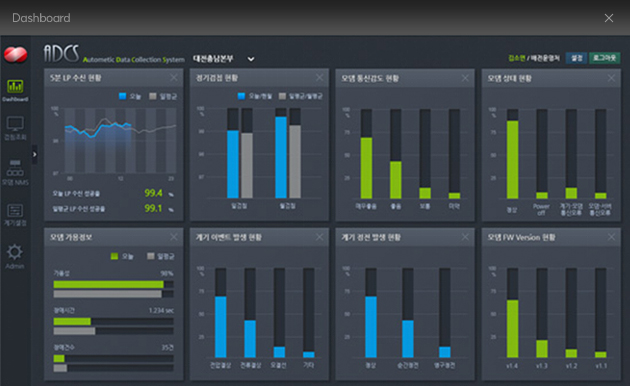Click the blue 설정 button

click(577, 58)
